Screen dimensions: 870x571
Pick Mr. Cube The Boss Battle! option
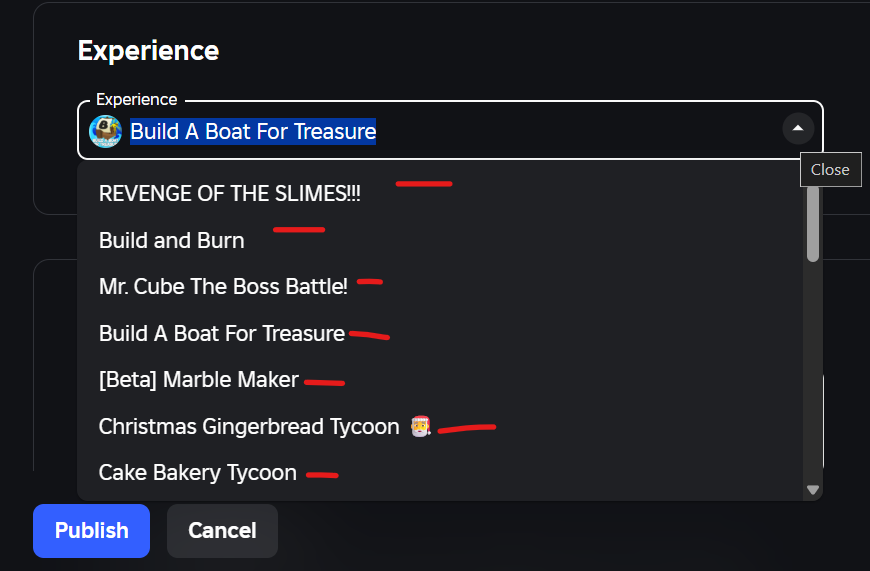(x=223, y=287)
